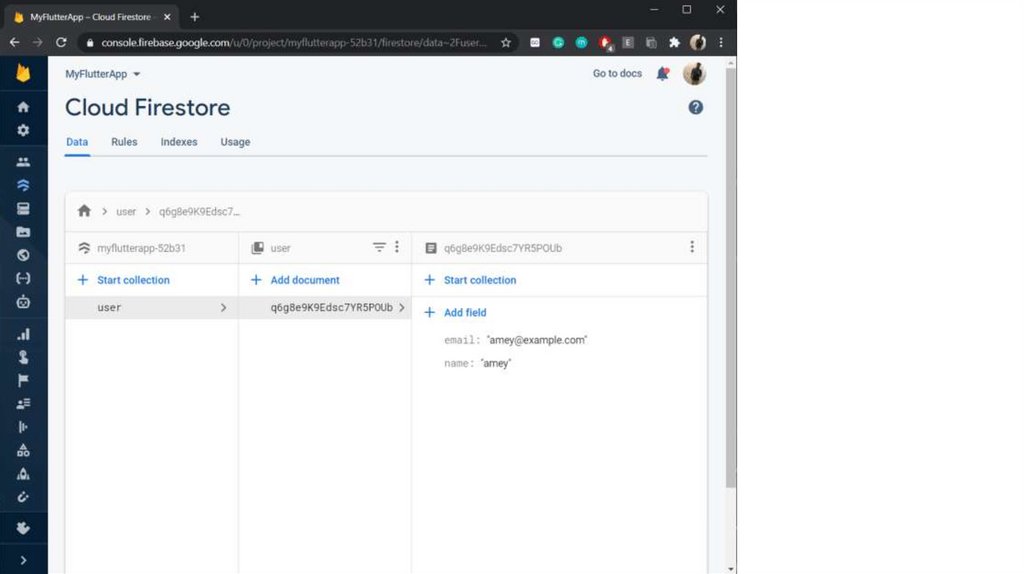The height and width of the screenshot is (574, 1024).
Task: Open document three-dot options menu
Action: pos(691,247)
